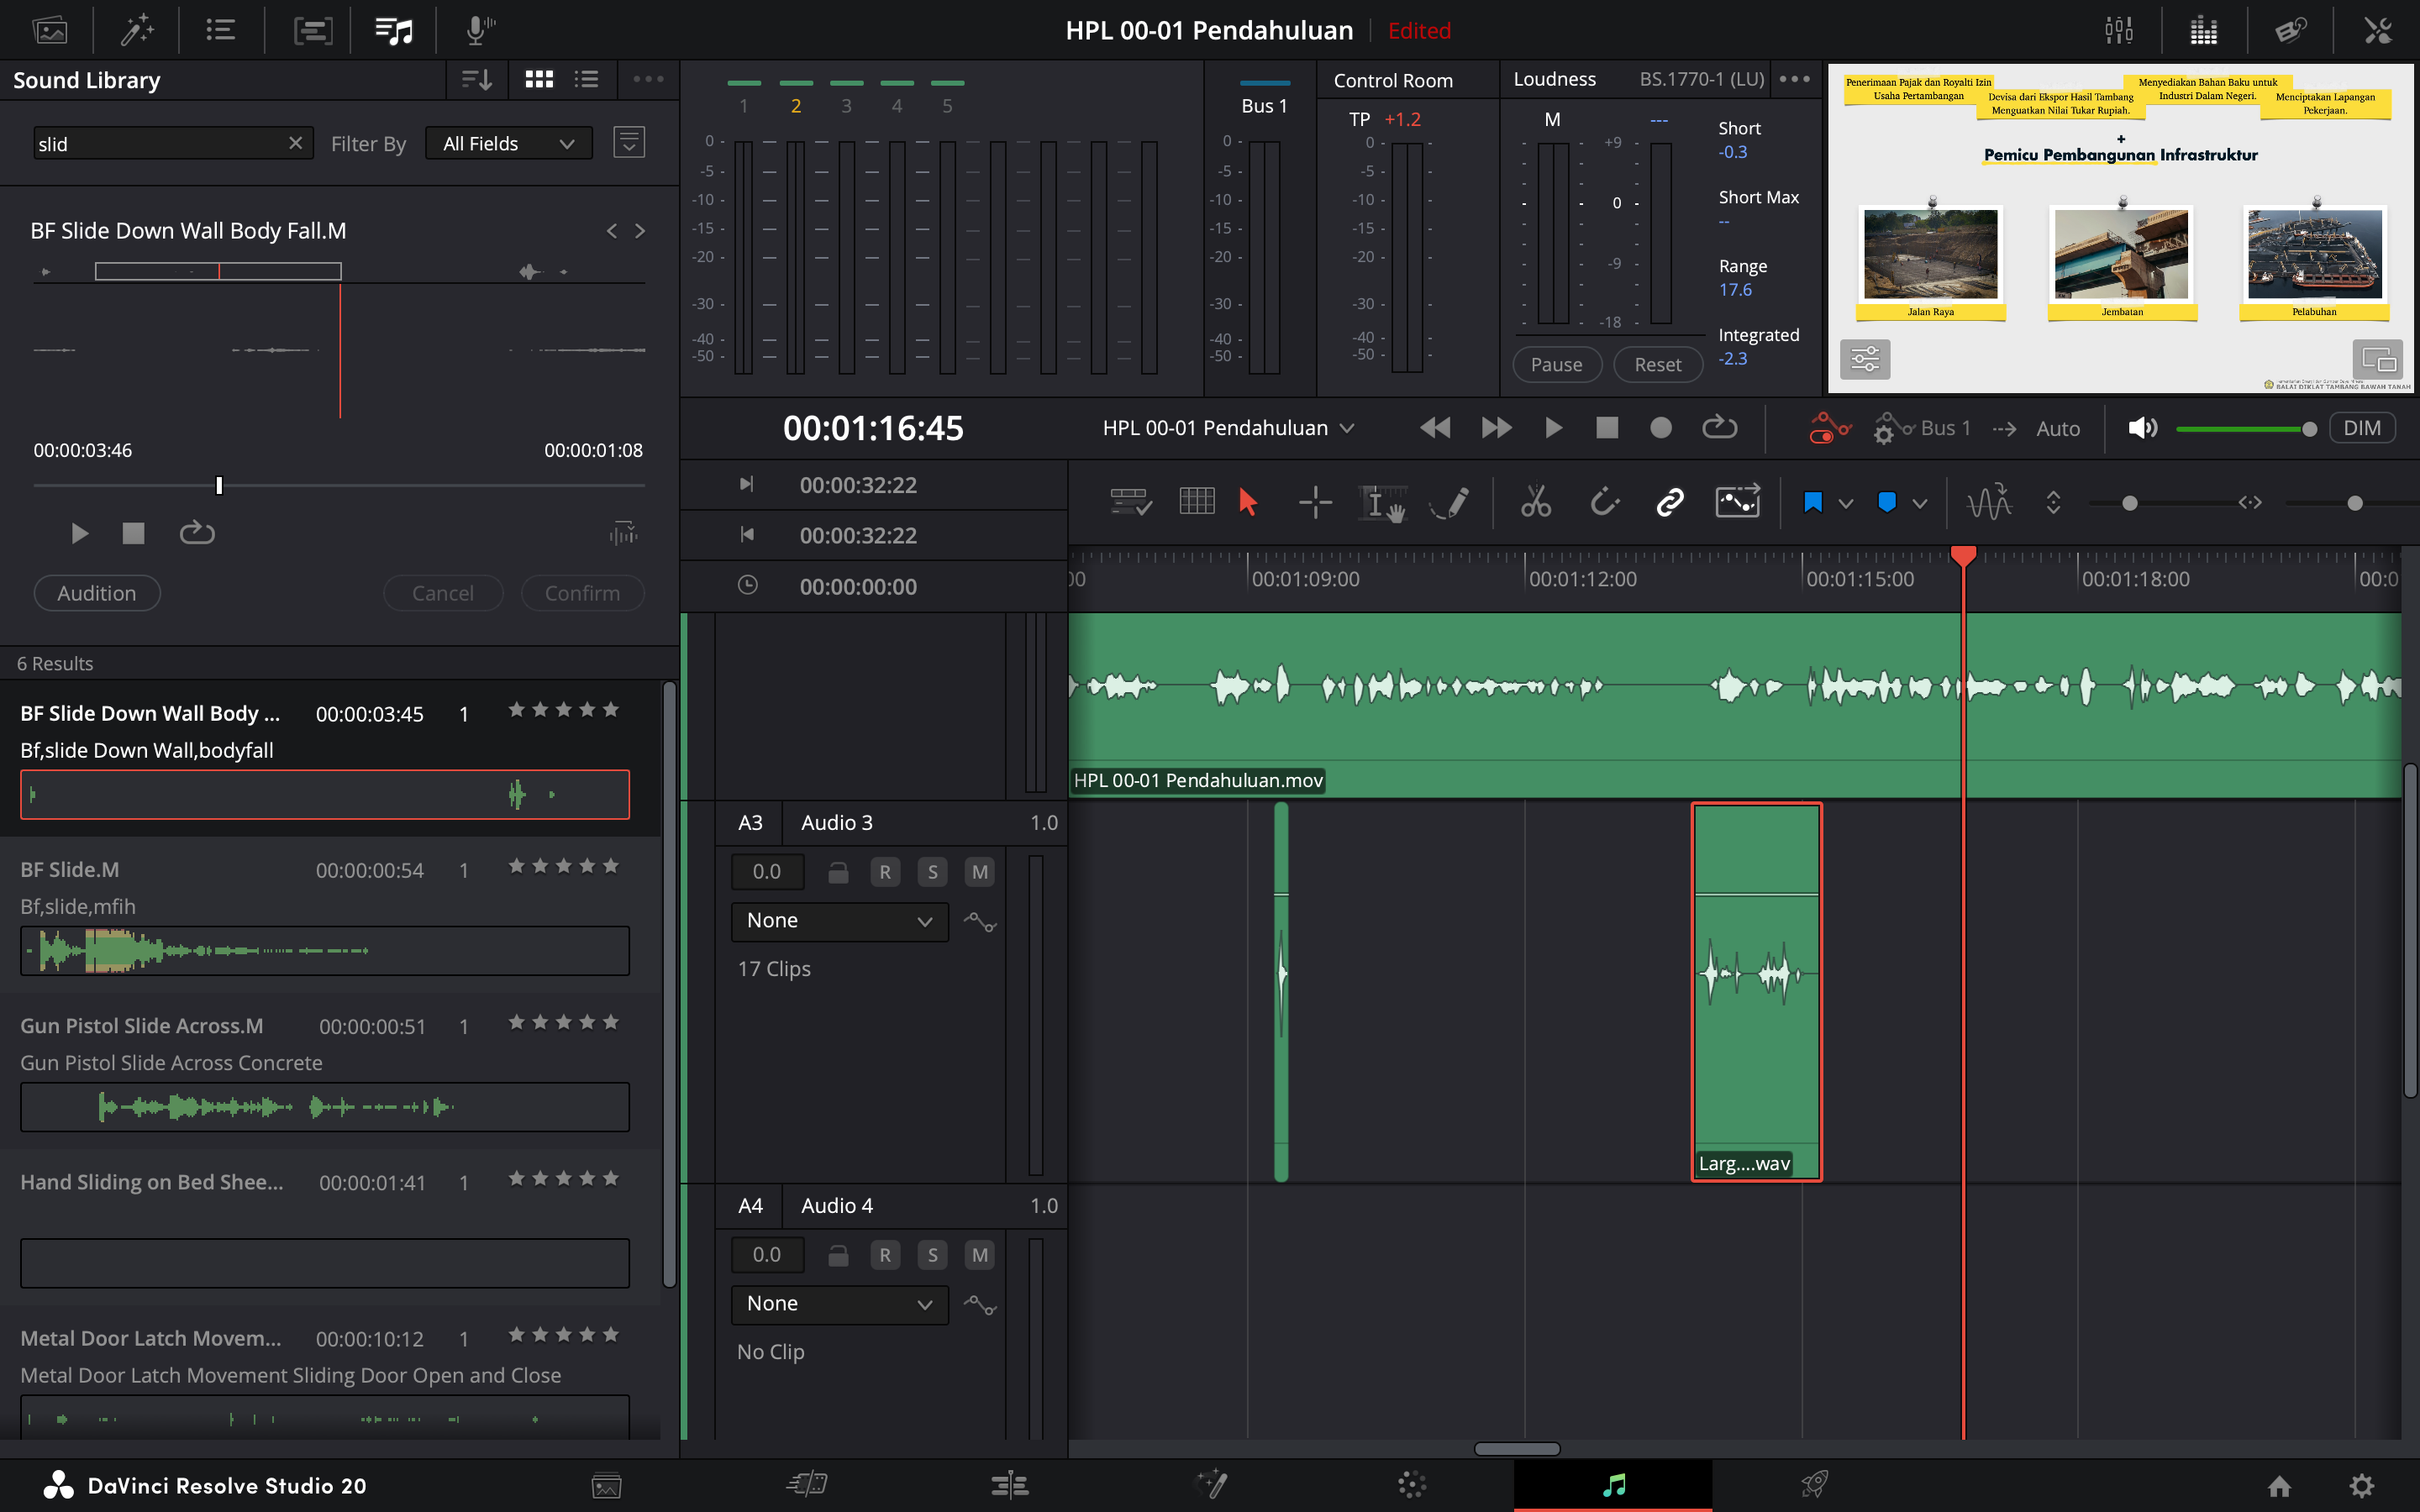Toggle the link clips icon
2420x1512 pixels.
click(1669, 502)
